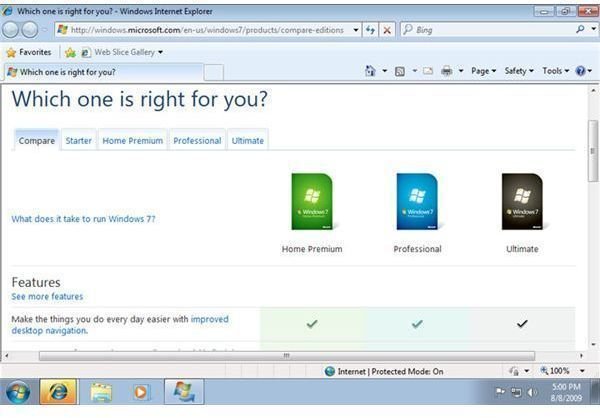This screenshot has height=418, width=600.
Task: Expand the Feeds dropdown arrow
Action: click(x=414, y=71)
